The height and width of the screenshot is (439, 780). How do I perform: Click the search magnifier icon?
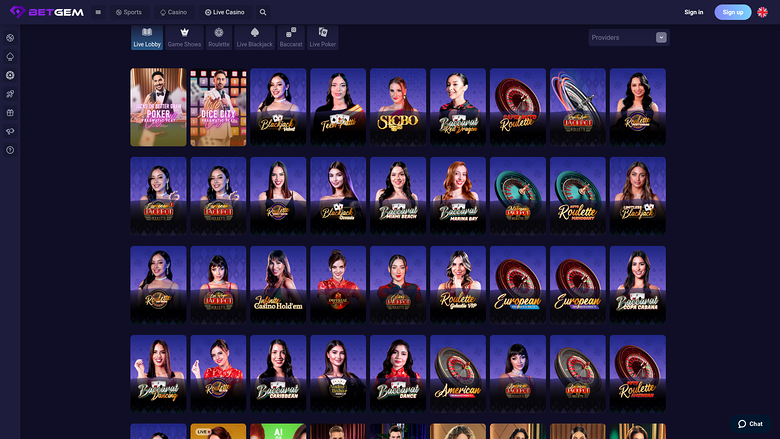point(263,12)
